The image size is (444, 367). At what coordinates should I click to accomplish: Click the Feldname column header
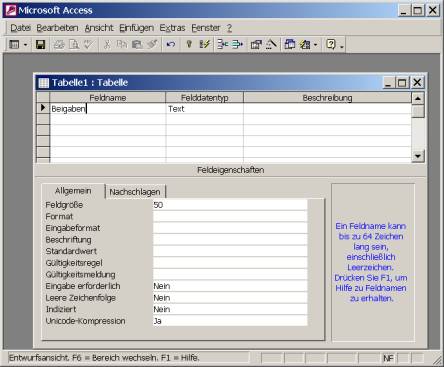click(x=108, y=98)
